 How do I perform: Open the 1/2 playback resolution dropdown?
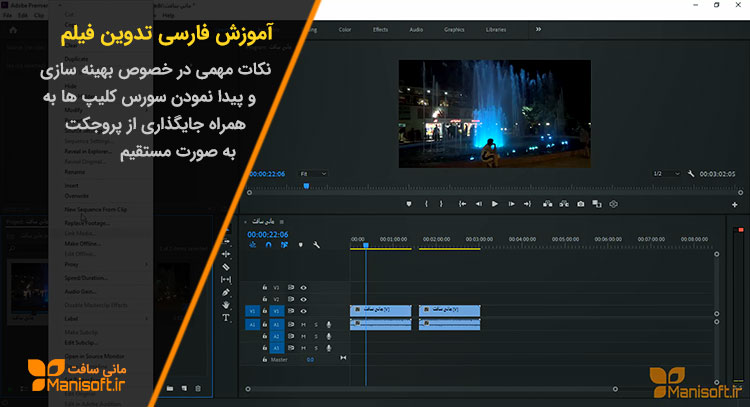[x=666, y=174]
